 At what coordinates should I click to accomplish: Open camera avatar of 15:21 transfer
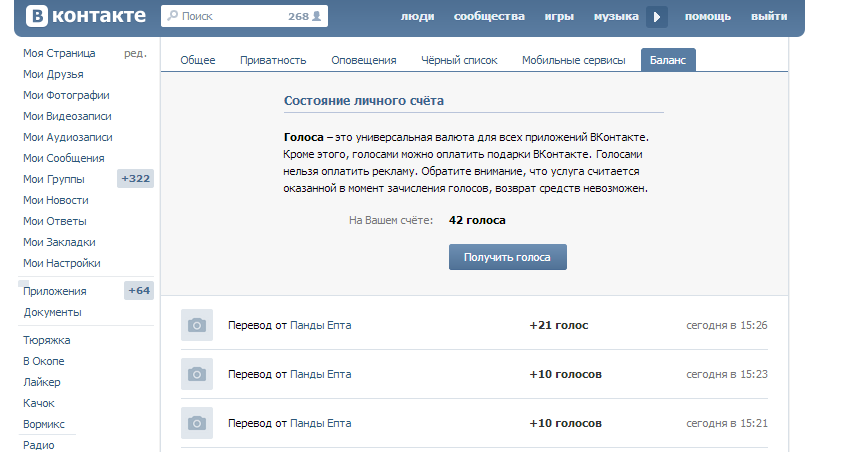(197, 422)
